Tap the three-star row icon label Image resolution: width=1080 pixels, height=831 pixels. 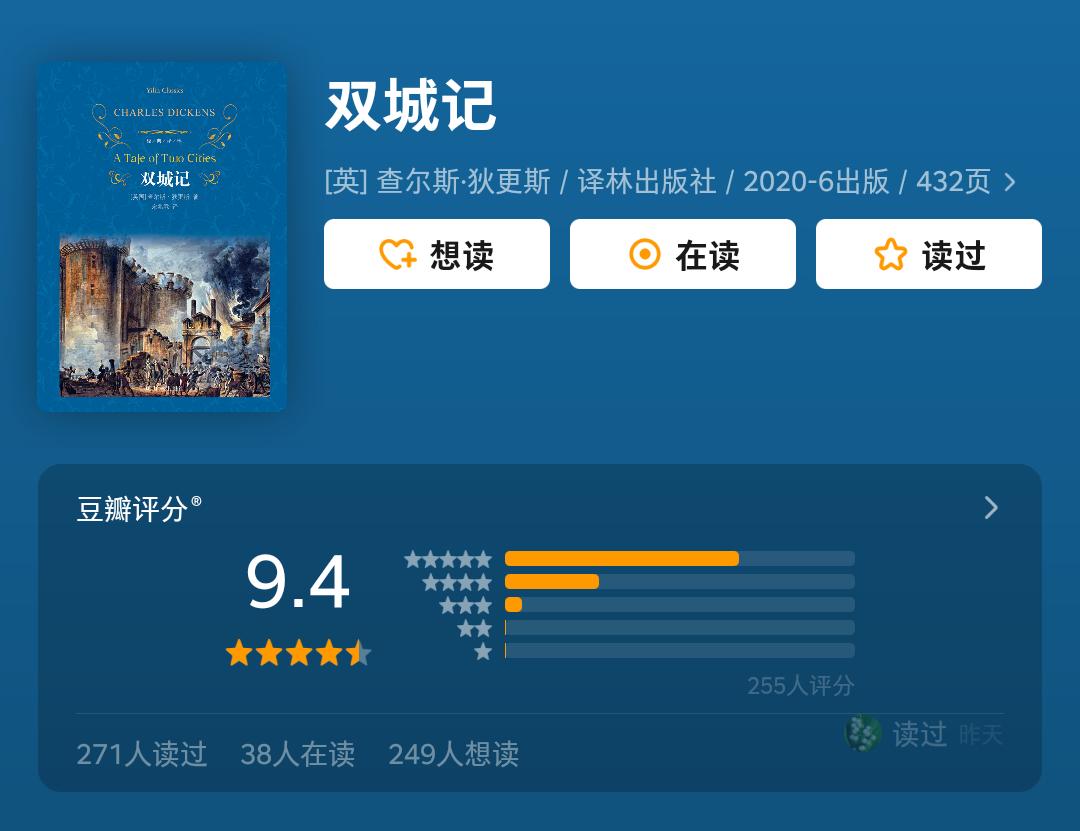click(x=466, y=605)
